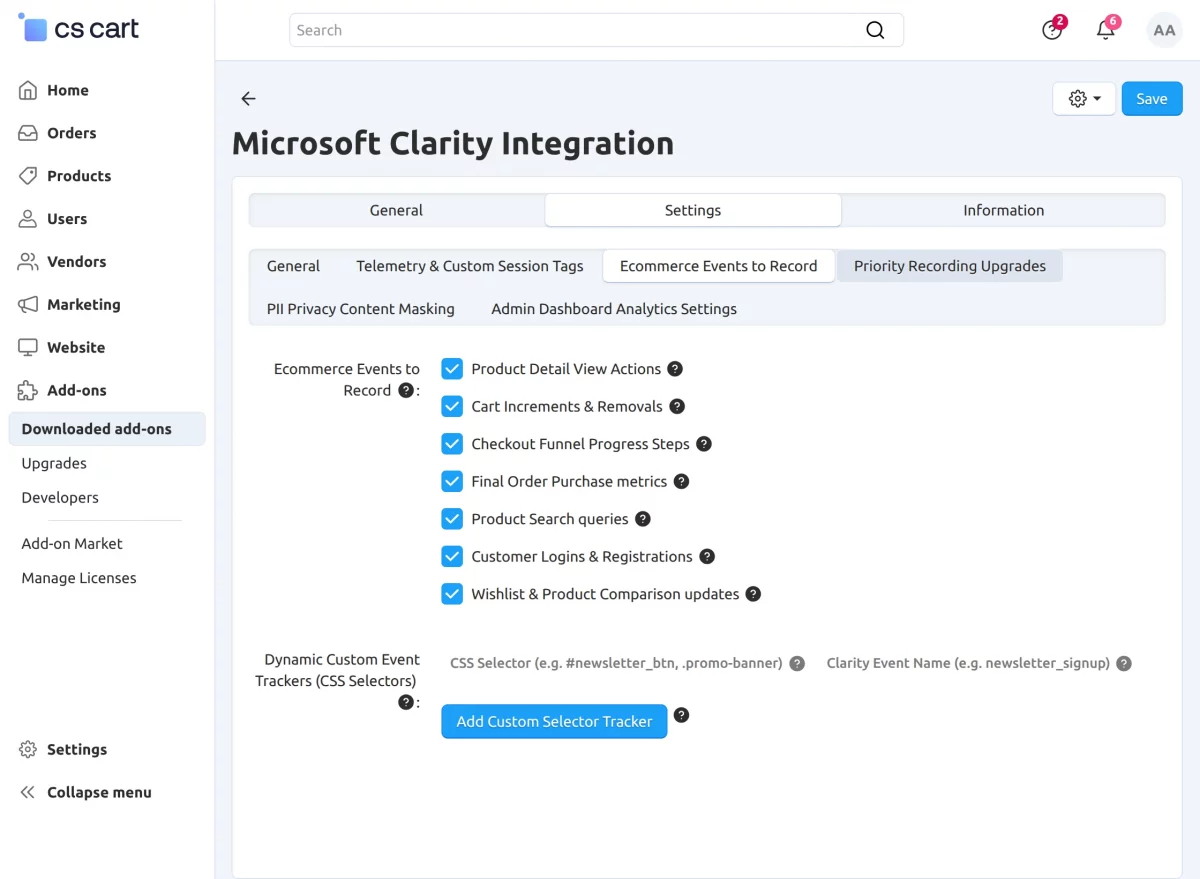Click the Products tag icon in the sidebar
1200x879 pixels.
28,176
